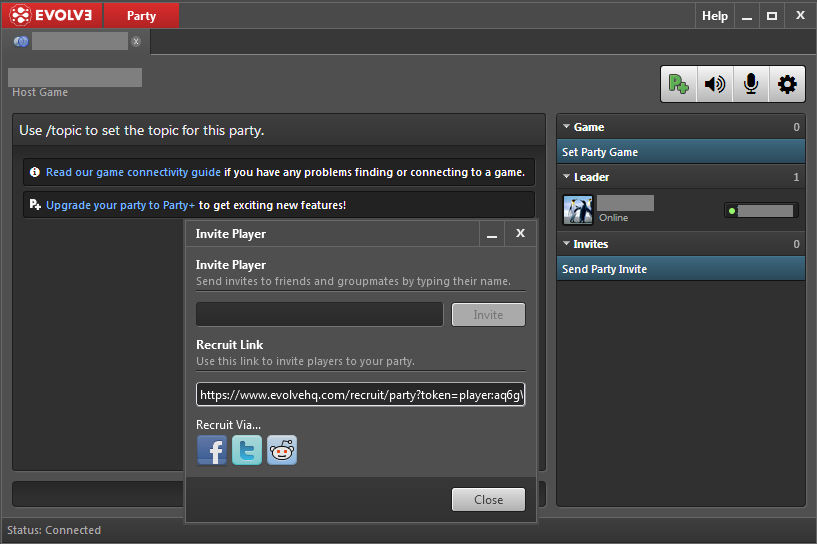Select the recruit link URL field
The image size is (817, 544).
pos(361,394)
